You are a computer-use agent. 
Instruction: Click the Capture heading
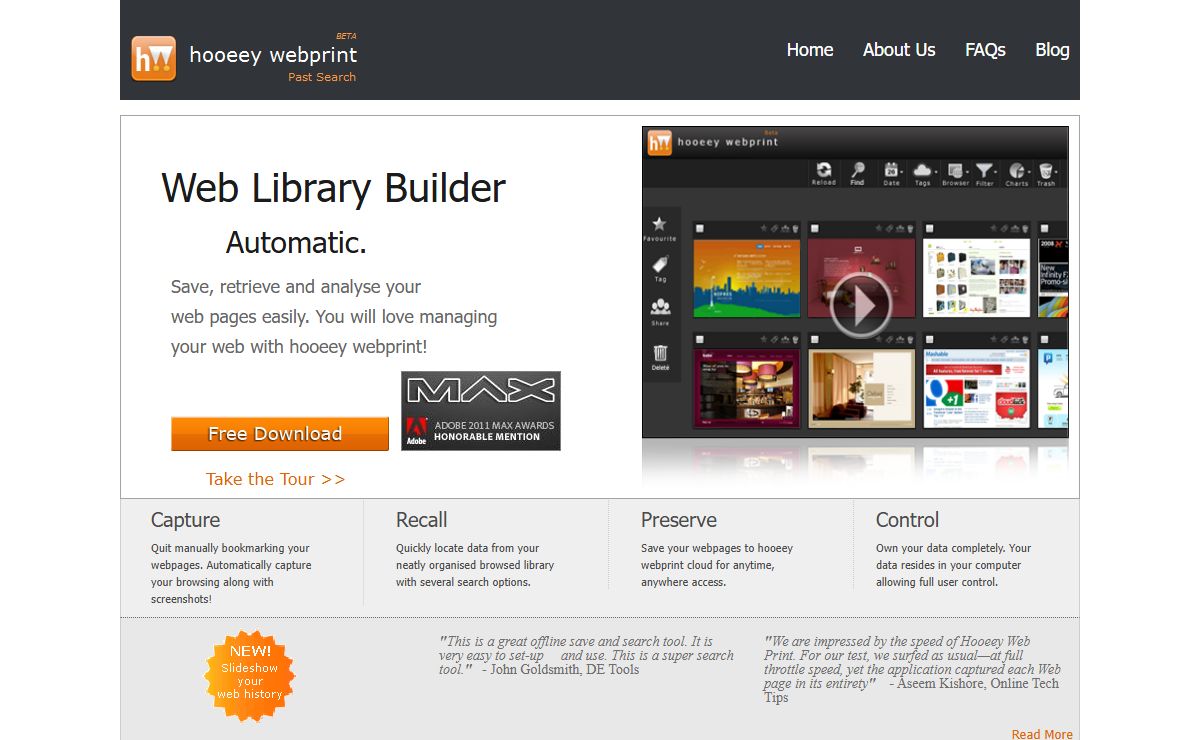(x=185, y=520)
